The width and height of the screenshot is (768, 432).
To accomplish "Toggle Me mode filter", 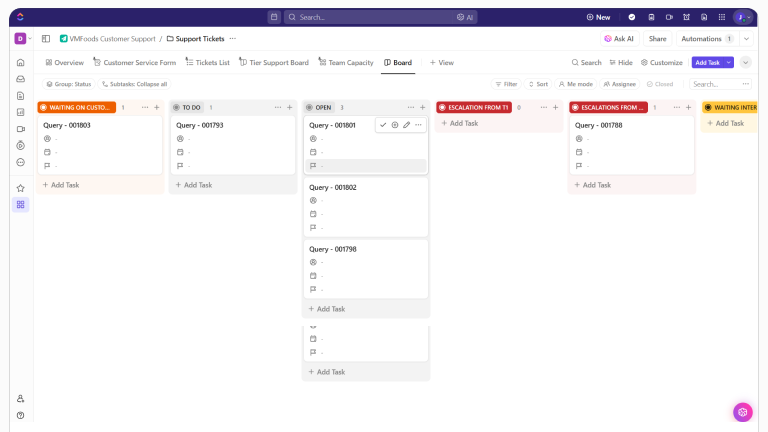I will [x=576, y=84].
